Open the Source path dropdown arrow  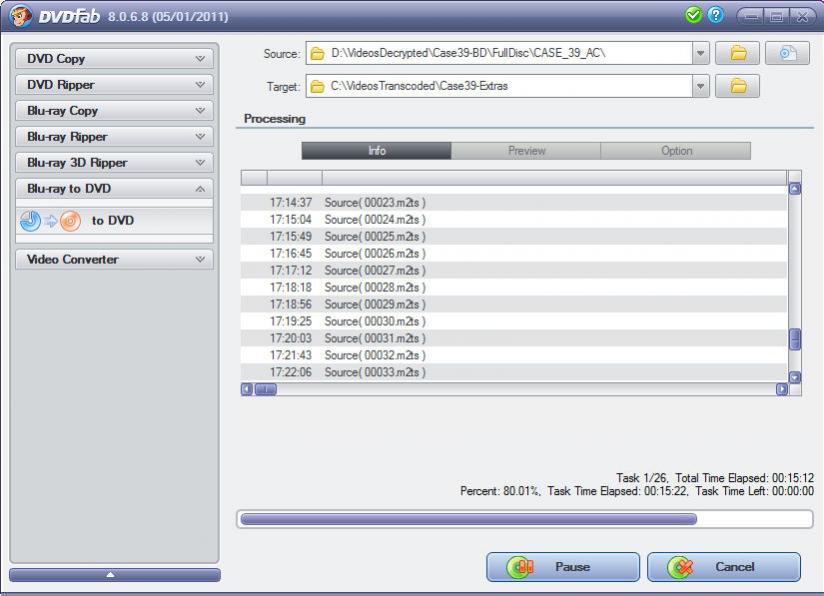coord(701,53)
